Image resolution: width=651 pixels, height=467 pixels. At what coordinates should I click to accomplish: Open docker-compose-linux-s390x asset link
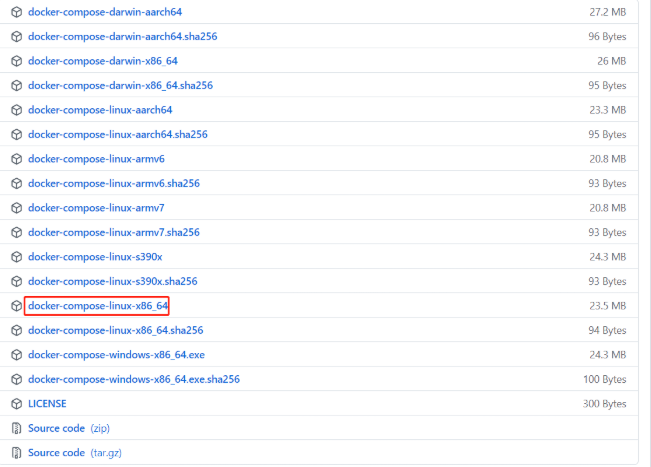(x=95, y=257)
